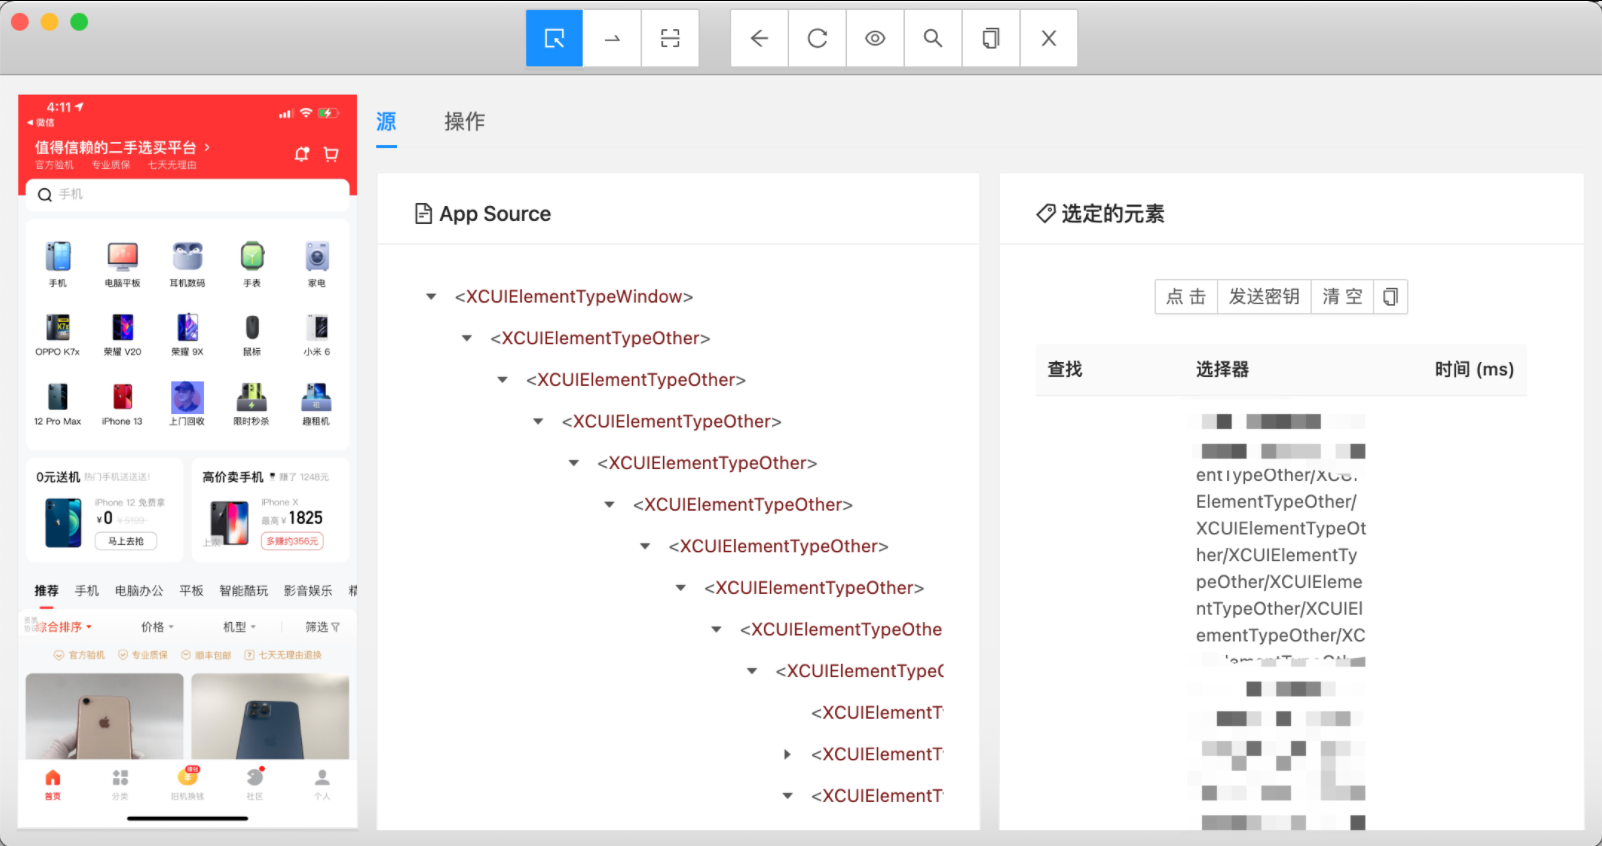Select the 推荐 tab in phone feed
1602x846 pixels.
tap(46, 591)
